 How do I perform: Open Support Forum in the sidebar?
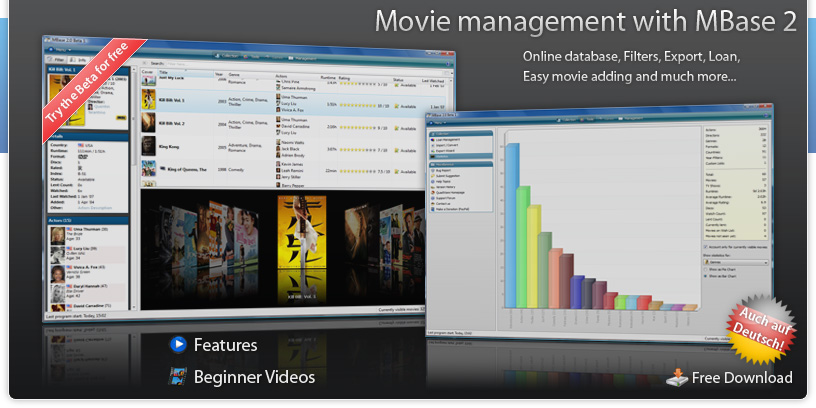[444, 198]
